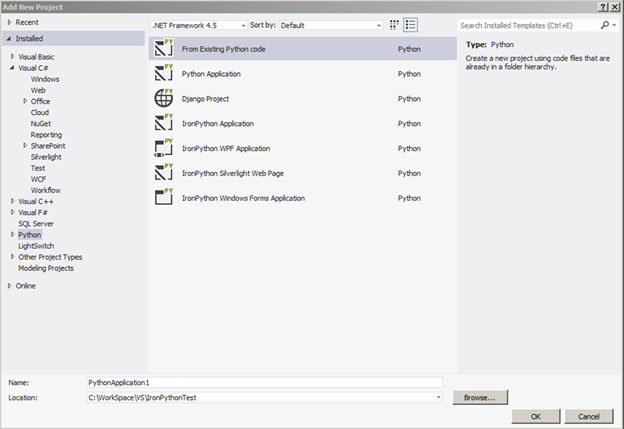Screen dimensions: 624x429
Task: Select the Reporting category
Action: [46, 135]
